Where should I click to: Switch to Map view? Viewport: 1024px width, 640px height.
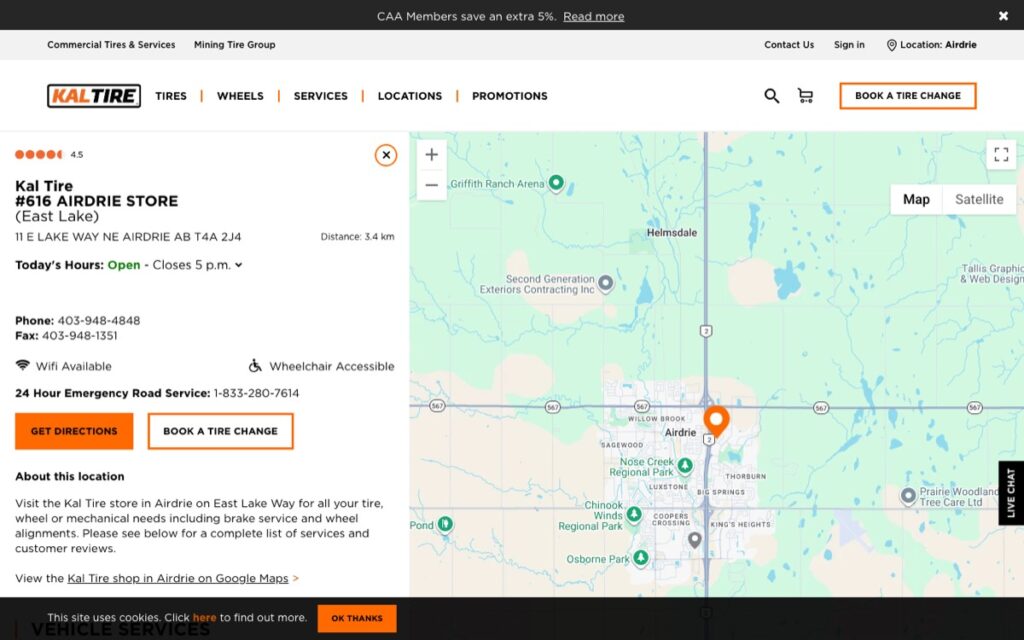[x=916, y=199]
